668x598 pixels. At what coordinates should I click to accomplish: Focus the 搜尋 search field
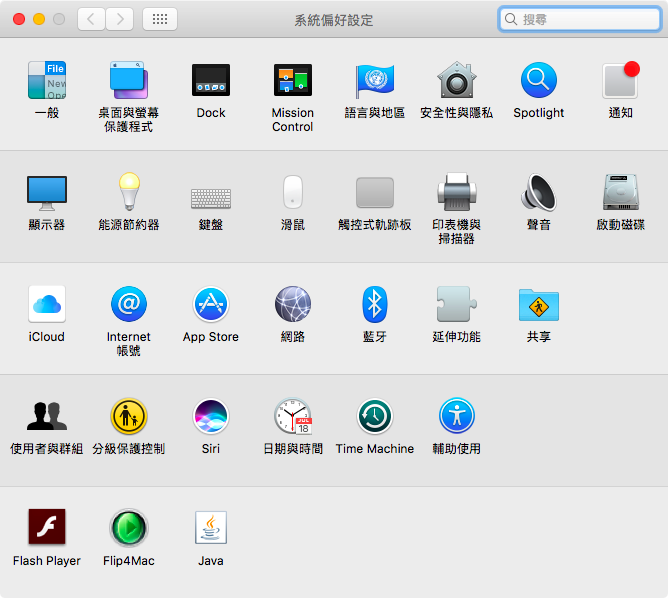pos(579,19)
